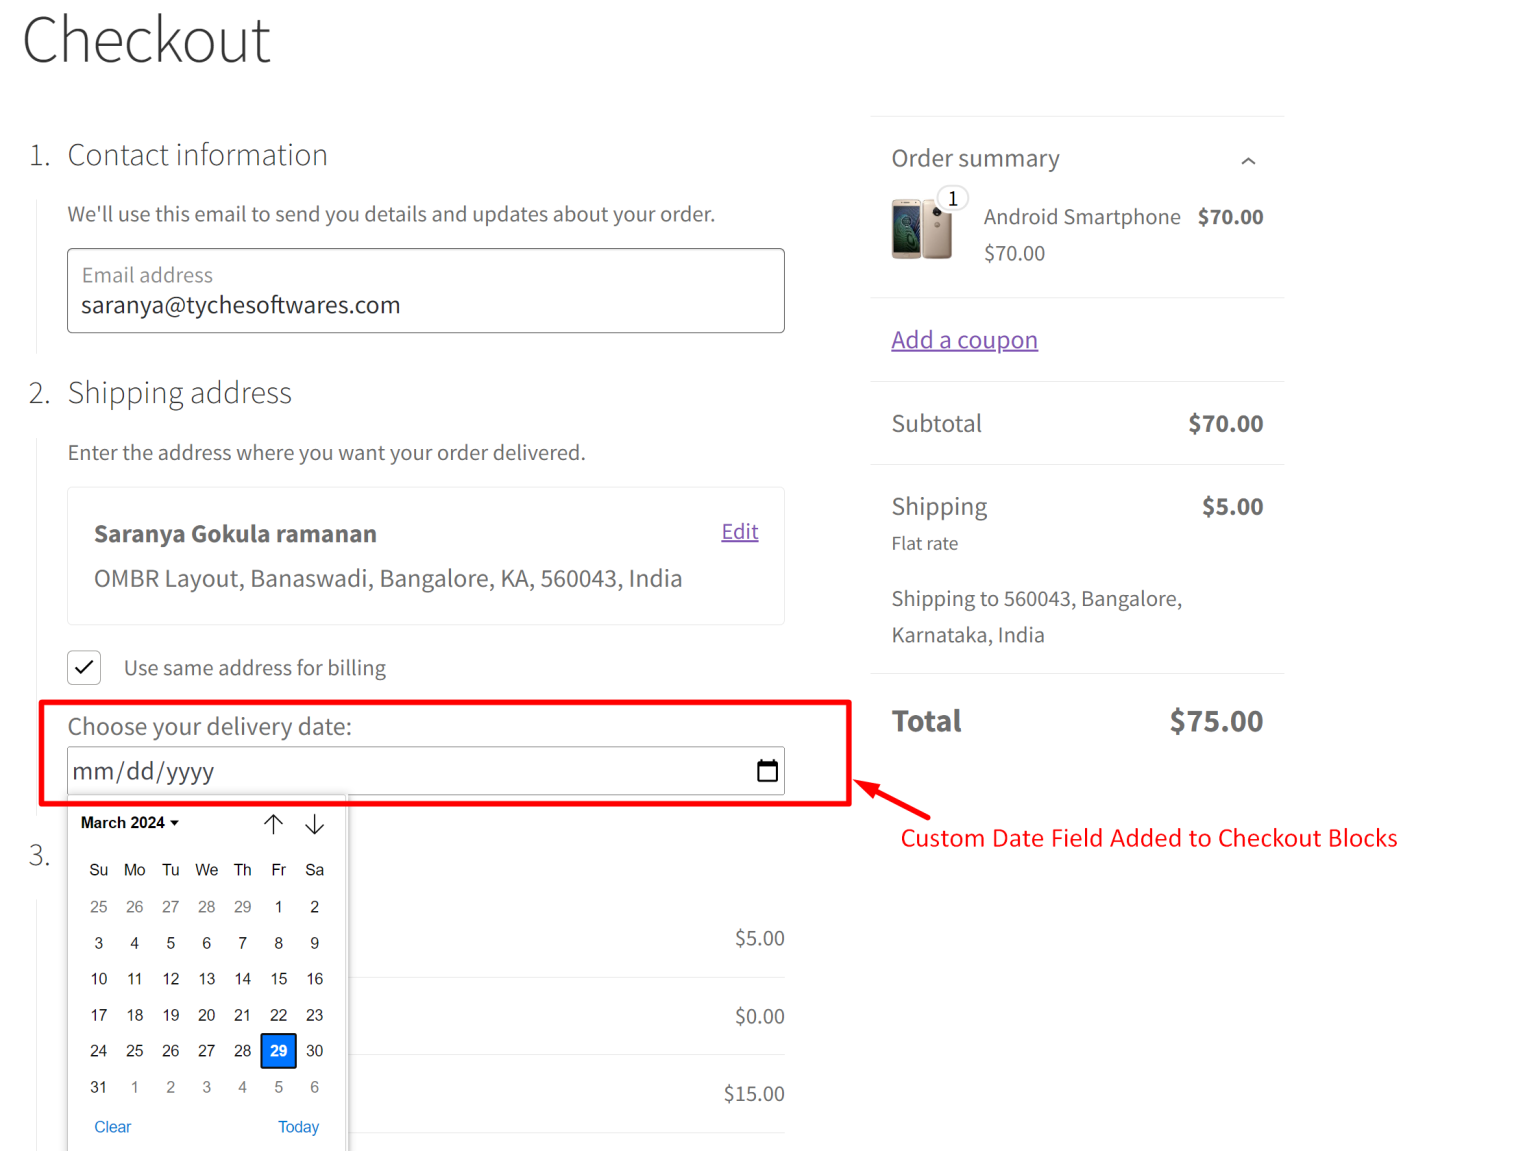Image resolution: width=1536 pixels, height=1151 pixels.
Task: Select March 15 in the calendar
Action: (x=278, y=978)
